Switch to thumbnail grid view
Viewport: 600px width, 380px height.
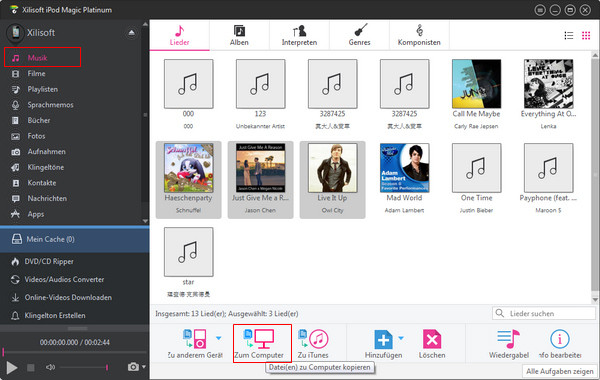586,36
